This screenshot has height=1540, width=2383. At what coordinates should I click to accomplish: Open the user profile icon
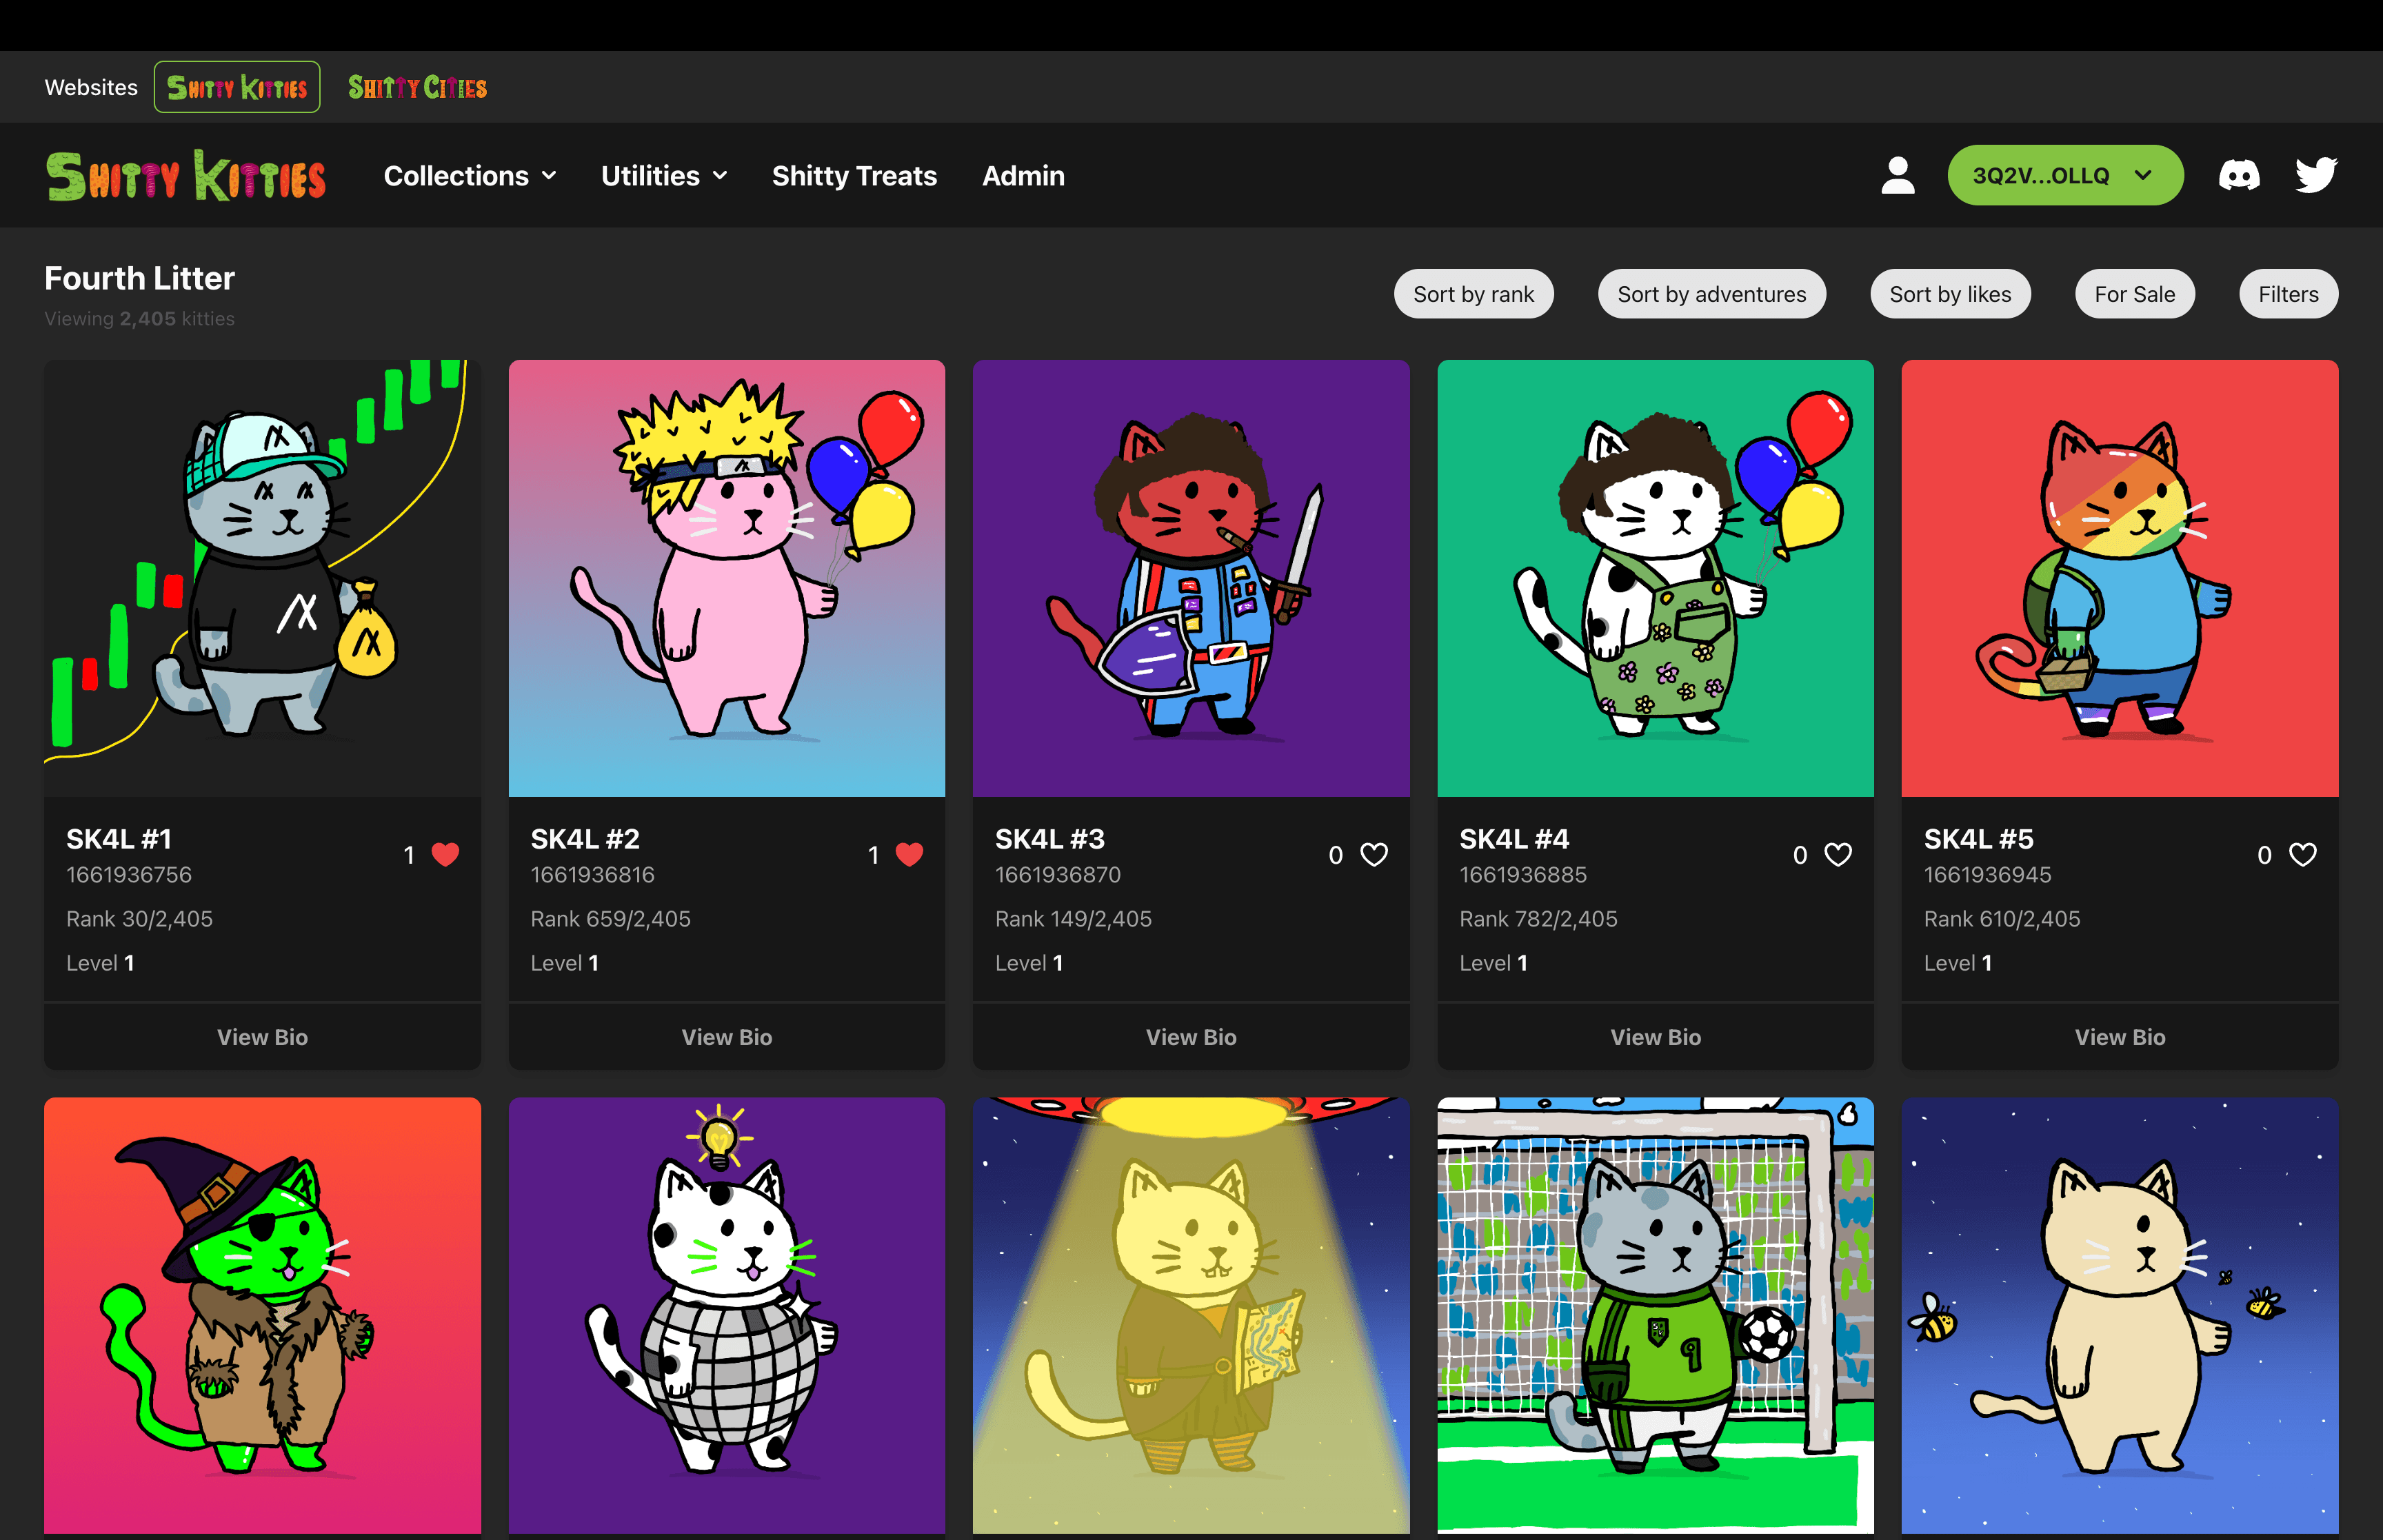point(1897,176)
